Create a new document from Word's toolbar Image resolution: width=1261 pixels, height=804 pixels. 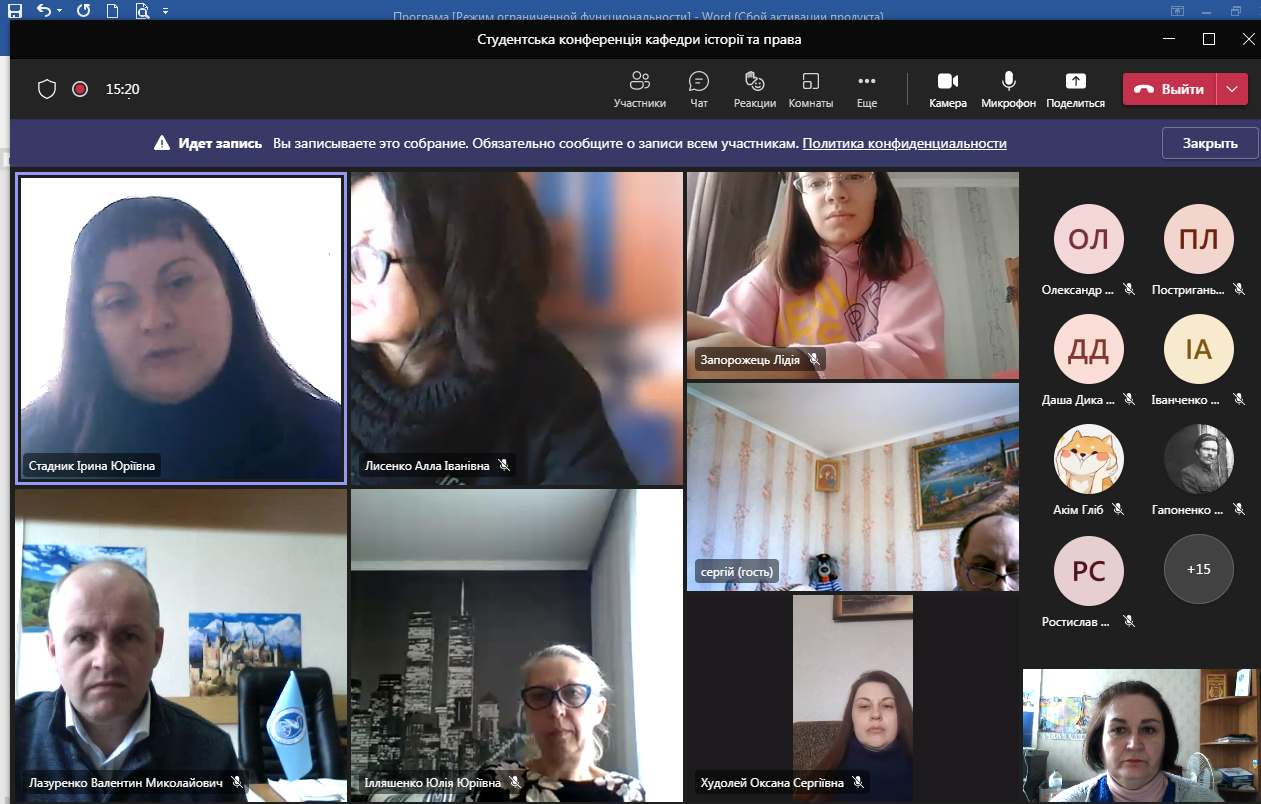[x=112, y=10]
